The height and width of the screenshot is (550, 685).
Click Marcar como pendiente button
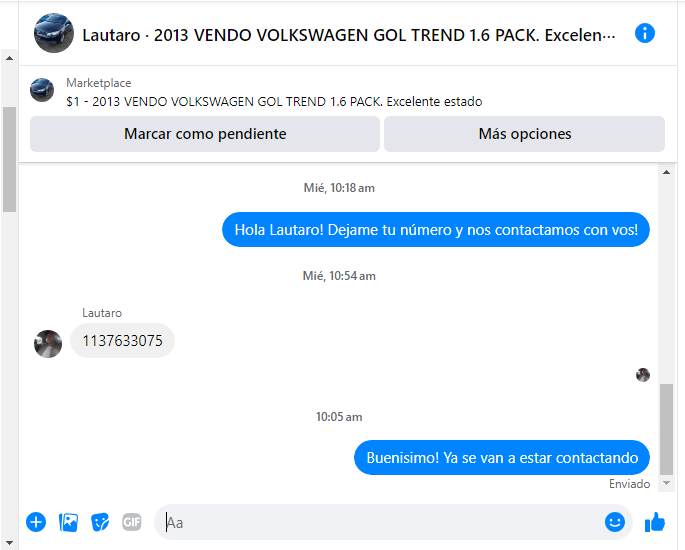point(205,134)
